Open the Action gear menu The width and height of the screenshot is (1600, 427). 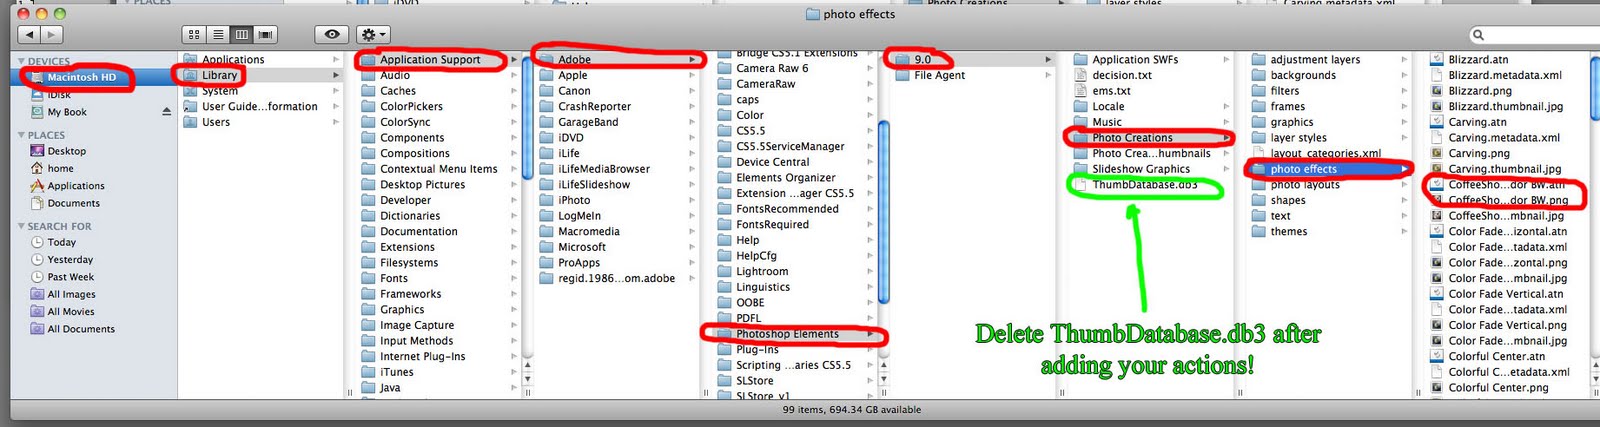click(372, 34)
